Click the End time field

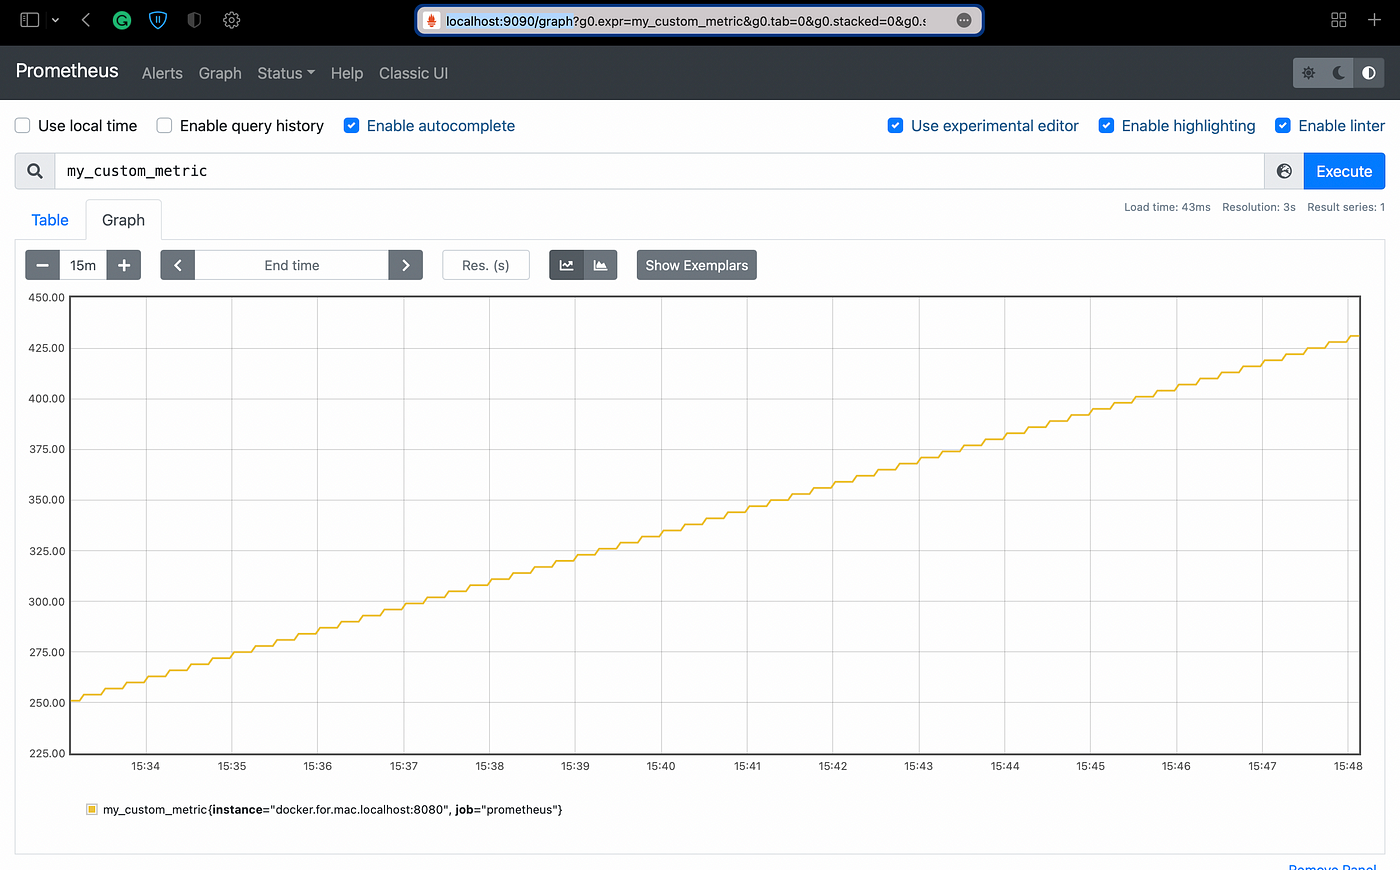(292, 265)
